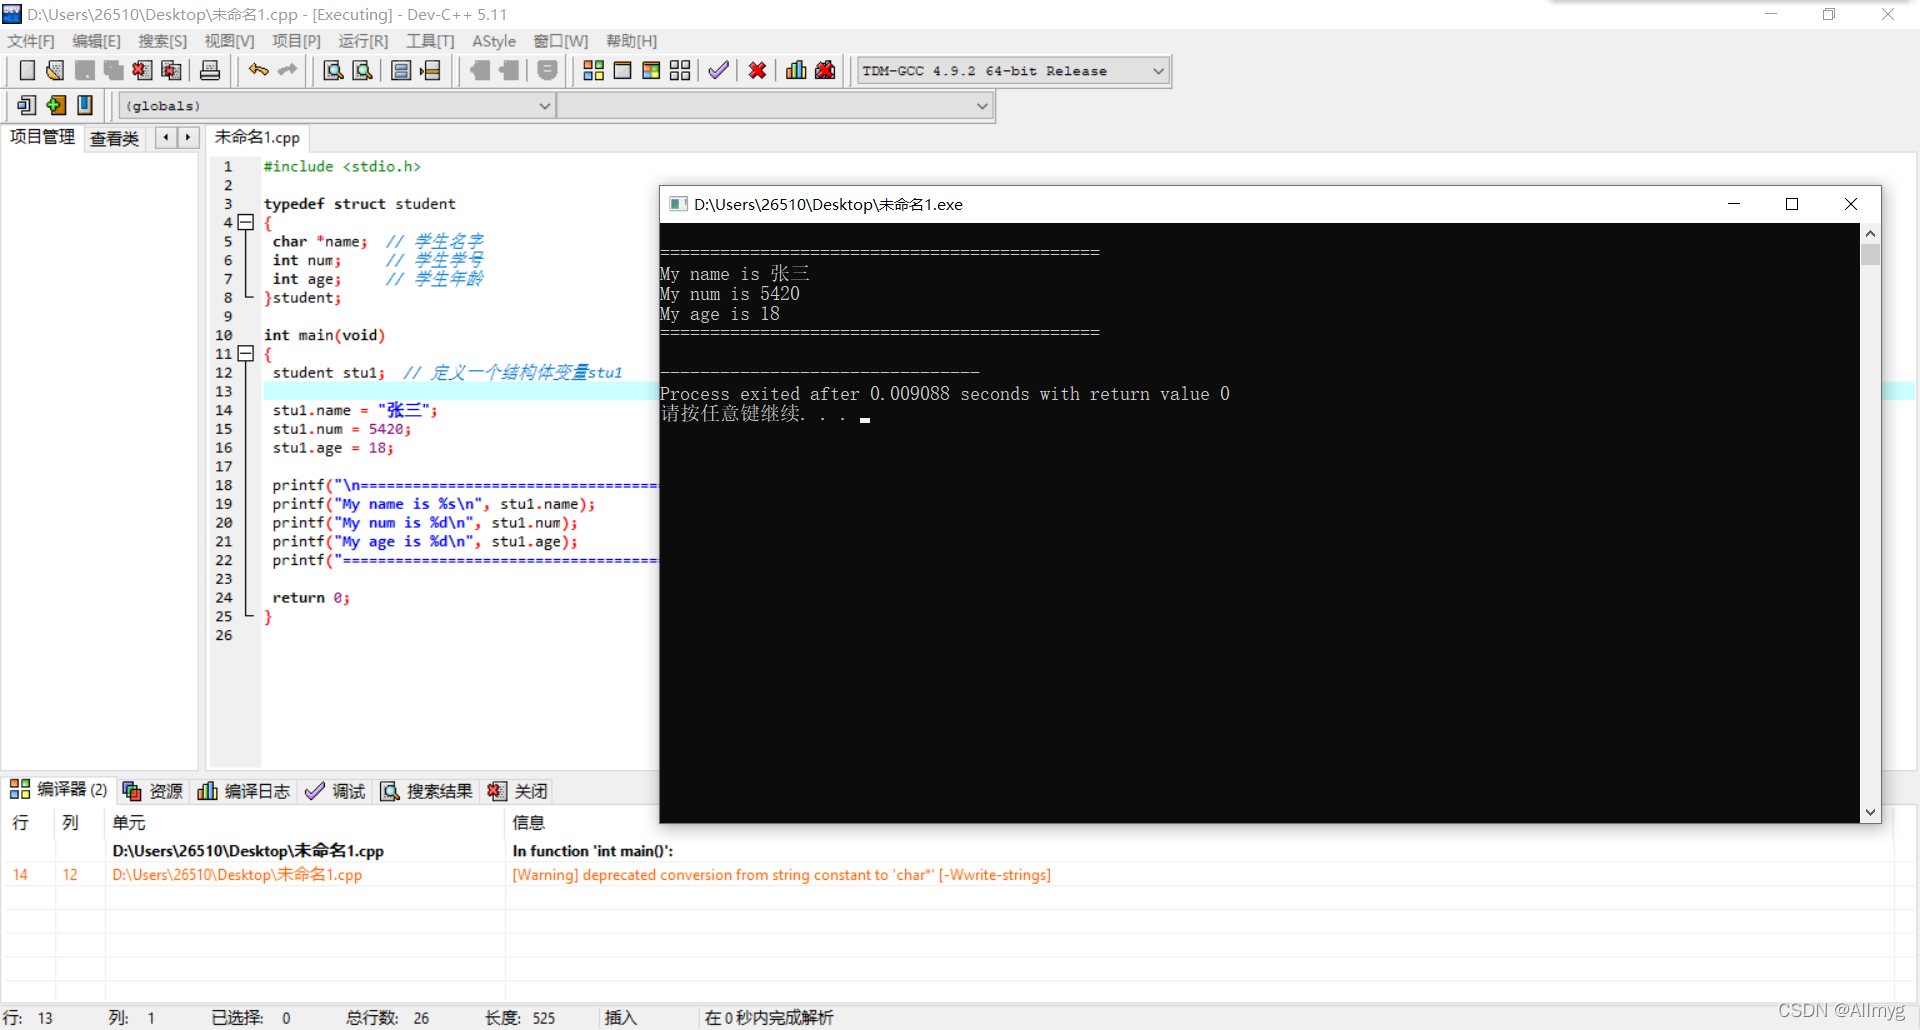Click the Run program icon

622,70
